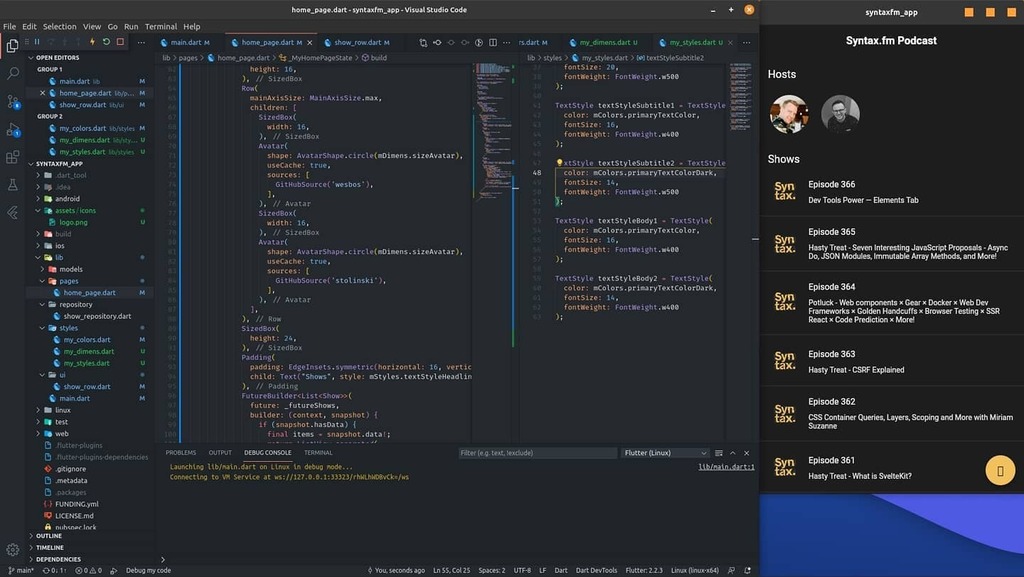
Task: Switch to the Output panel tab
Action: (220, 453)
